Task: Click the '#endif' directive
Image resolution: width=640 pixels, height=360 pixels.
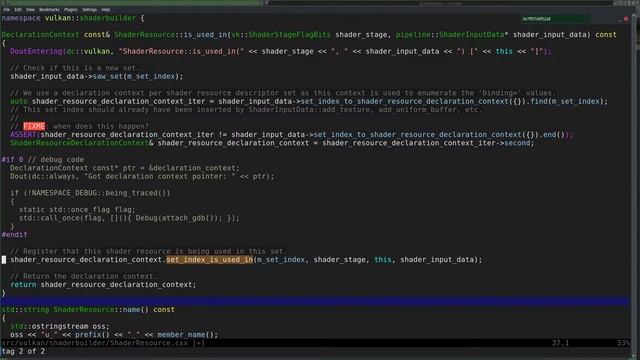Action: tap(14, 235)
